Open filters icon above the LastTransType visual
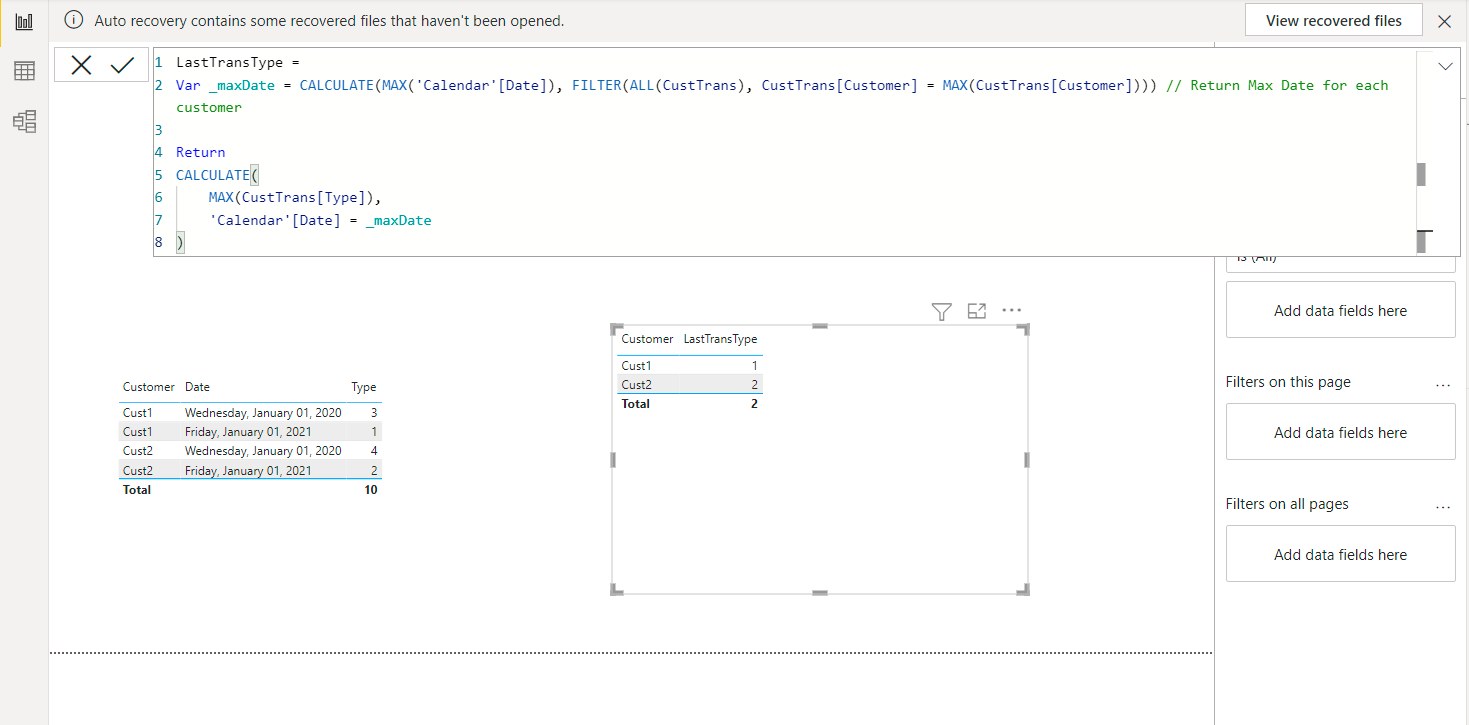The image size is (1469, 725). pos(941,312)
